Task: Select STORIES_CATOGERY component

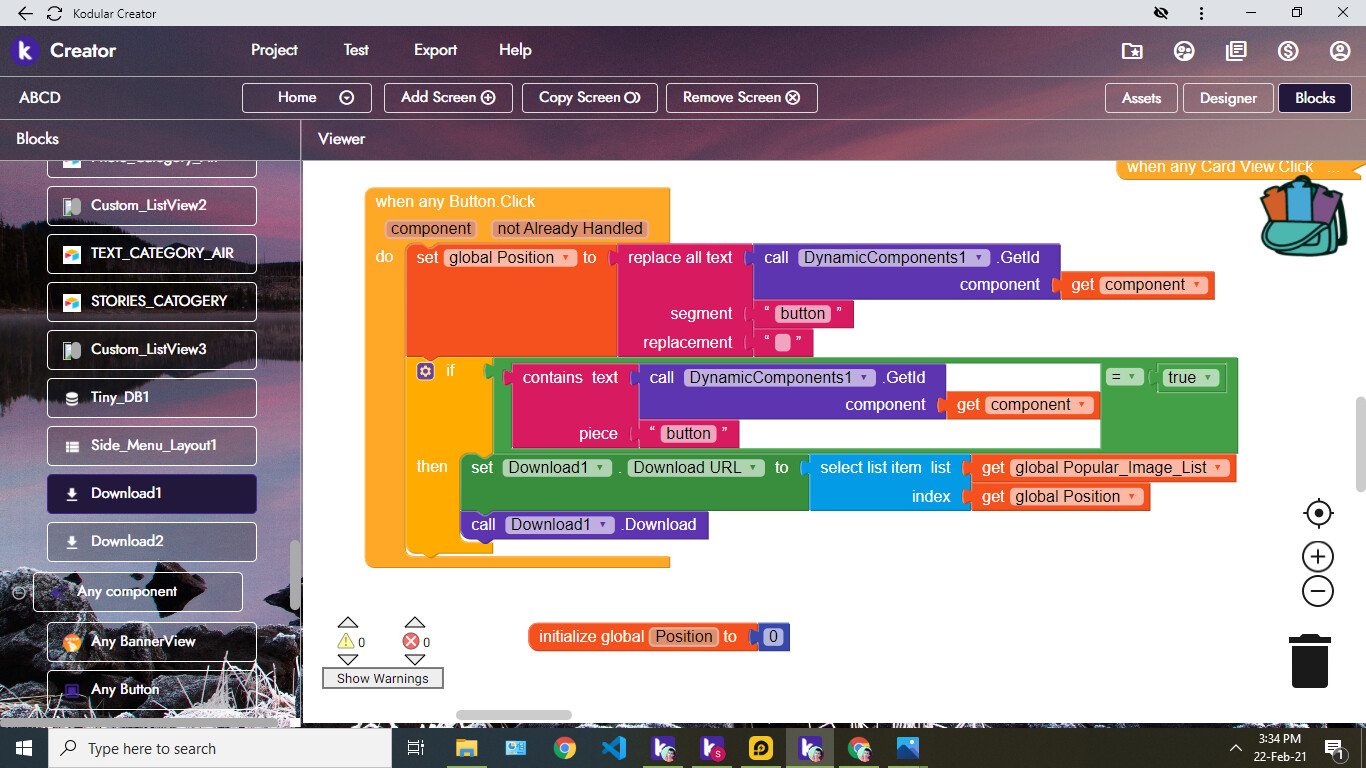Action: 152,302
